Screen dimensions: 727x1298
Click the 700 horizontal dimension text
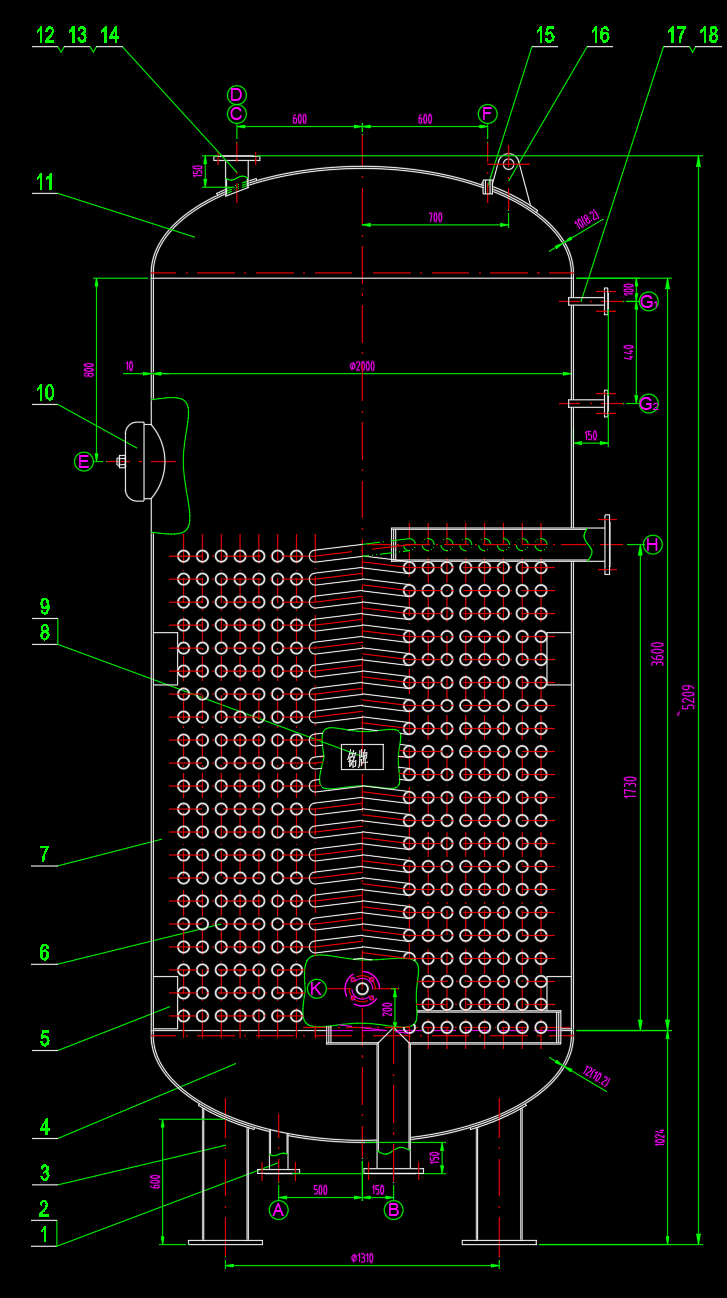point(435,217)
